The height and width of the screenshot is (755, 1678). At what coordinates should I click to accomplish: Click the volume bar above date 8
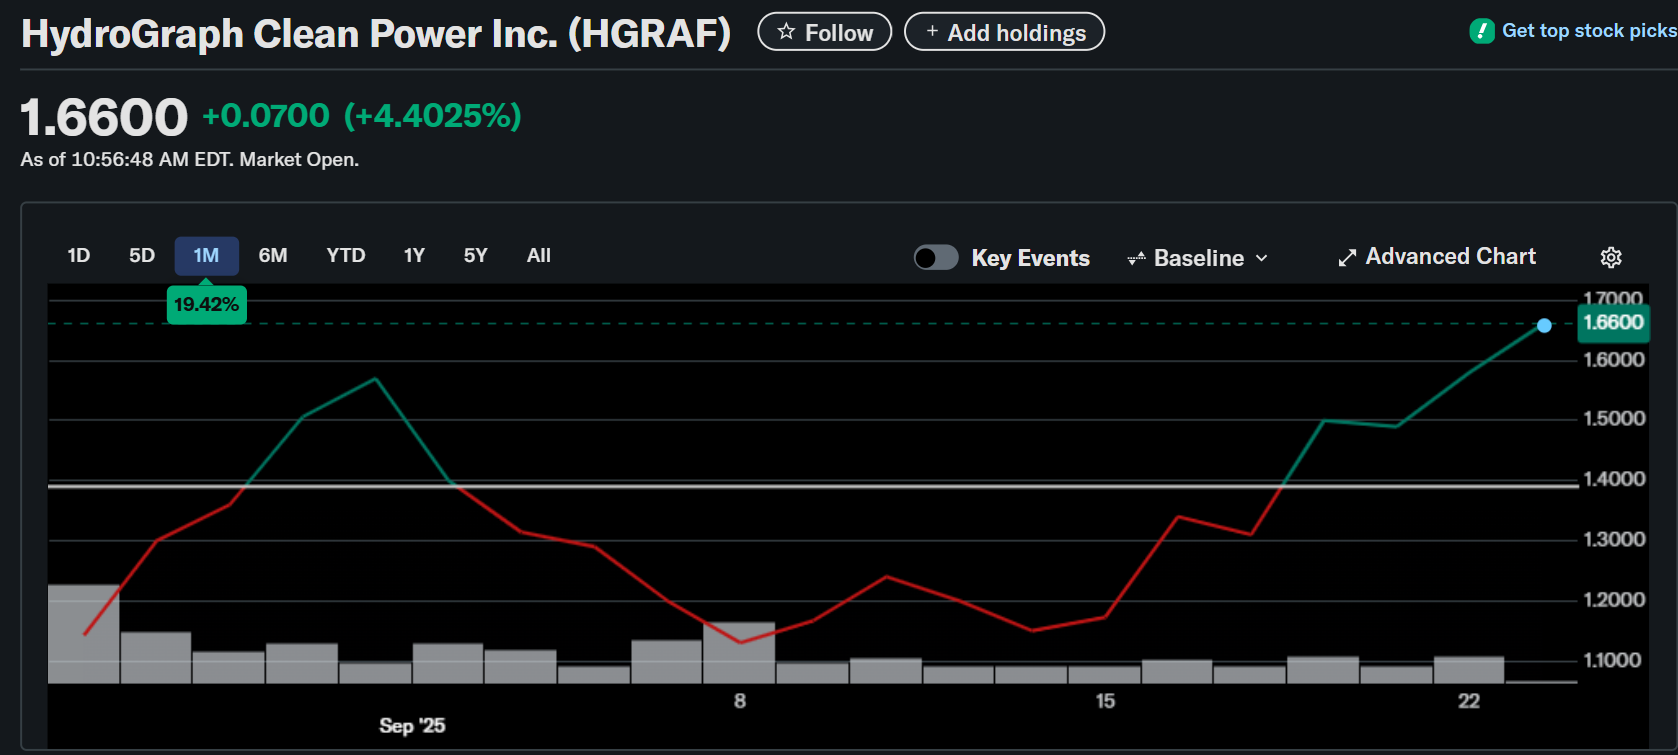click(x=739, y=653)
